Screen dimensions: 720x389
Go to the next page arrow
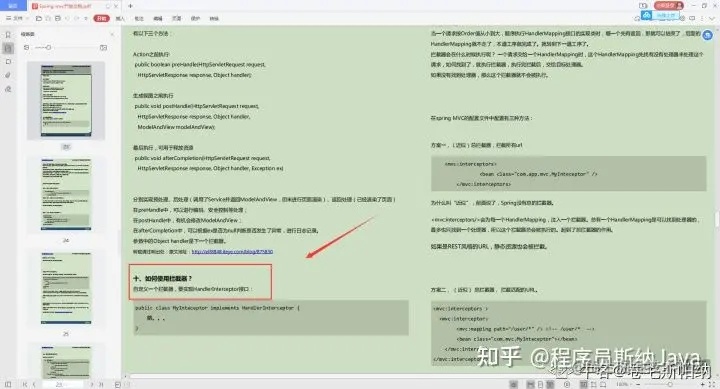[x=92, y=384]
